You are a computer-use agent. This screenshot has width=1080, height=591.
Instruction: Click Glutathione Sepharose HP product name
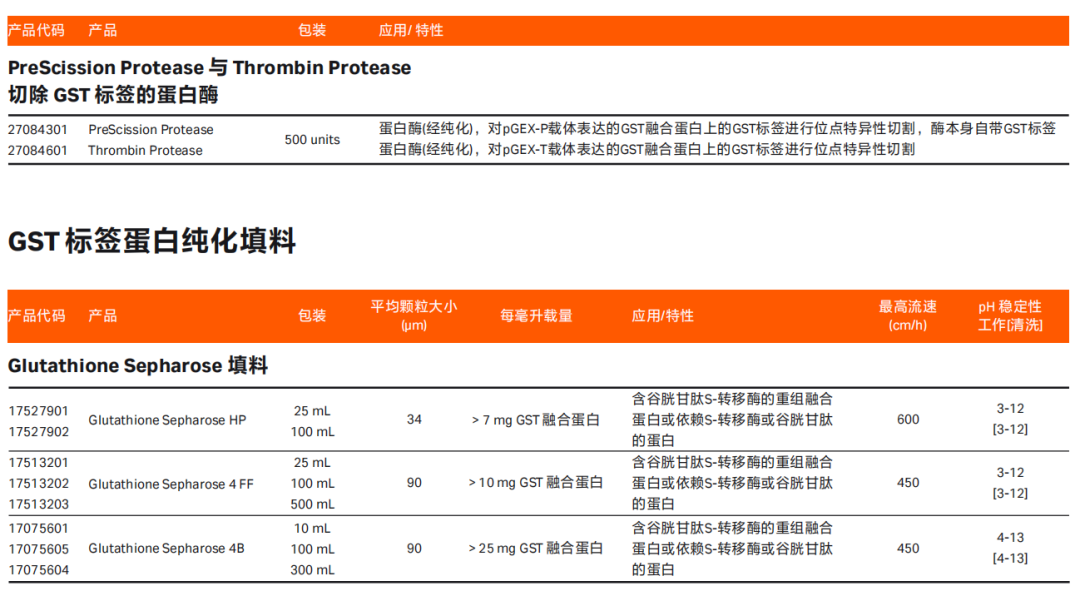[x=167, y=420]
